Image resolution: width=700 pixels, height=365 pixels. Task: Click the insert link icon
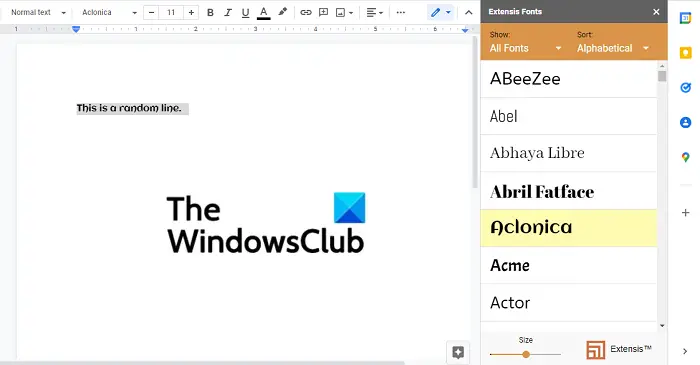tap(306, 12)
